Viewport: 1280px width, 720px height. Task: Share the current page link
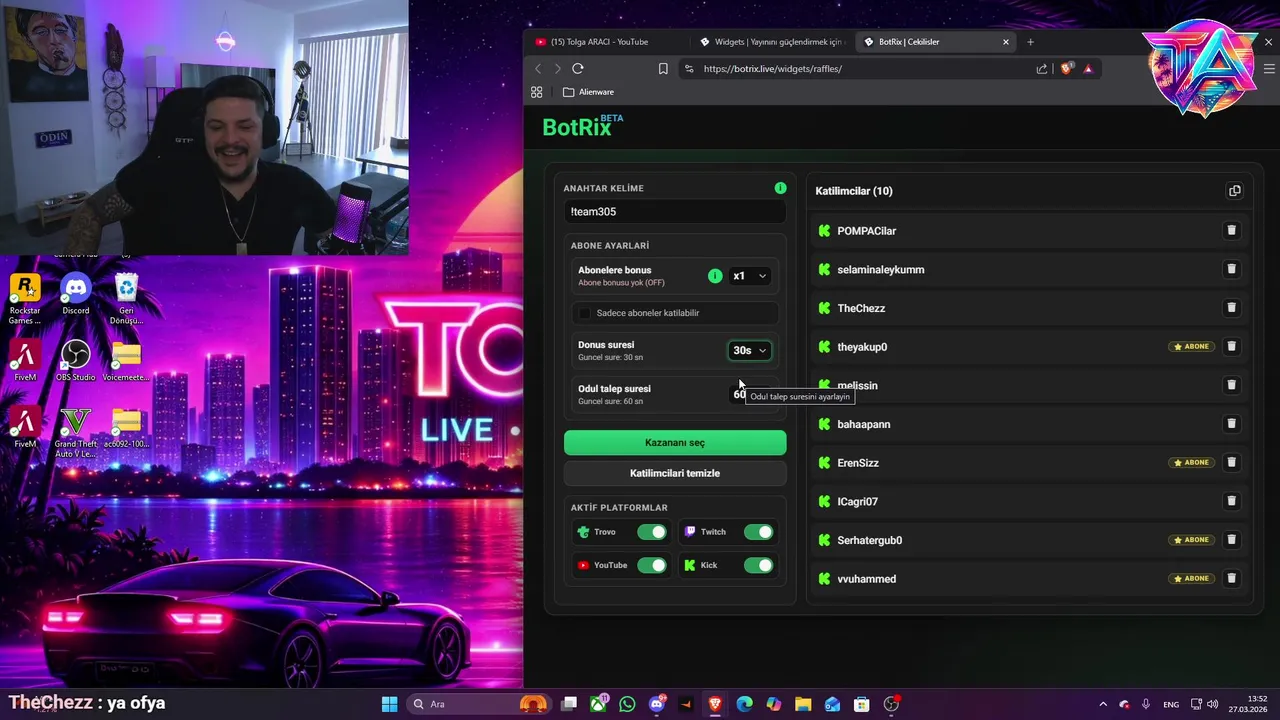[1042, 68]
